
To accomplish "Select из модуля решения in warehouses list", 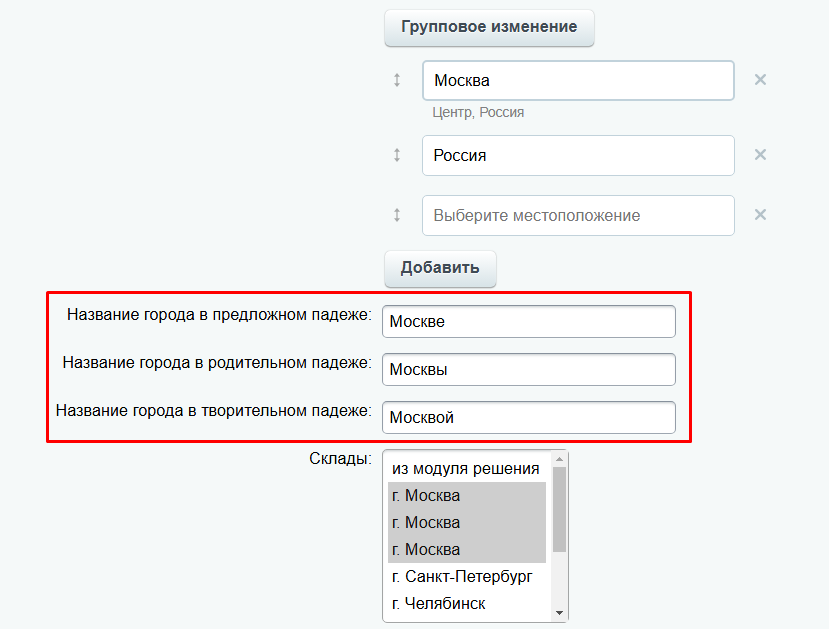I will pos(466,468).
